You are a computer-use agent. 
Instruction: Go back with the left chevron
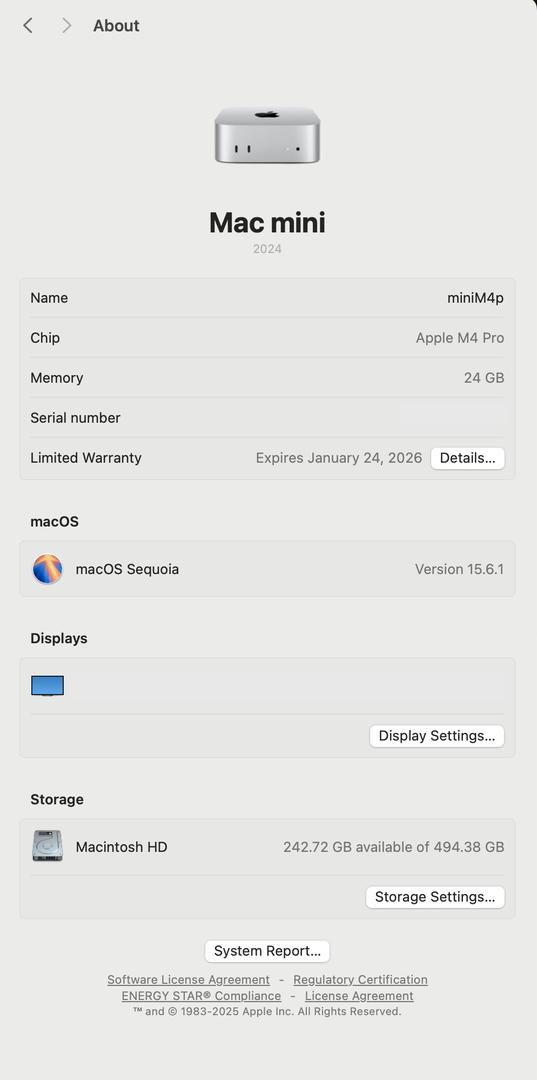point(28,25)
